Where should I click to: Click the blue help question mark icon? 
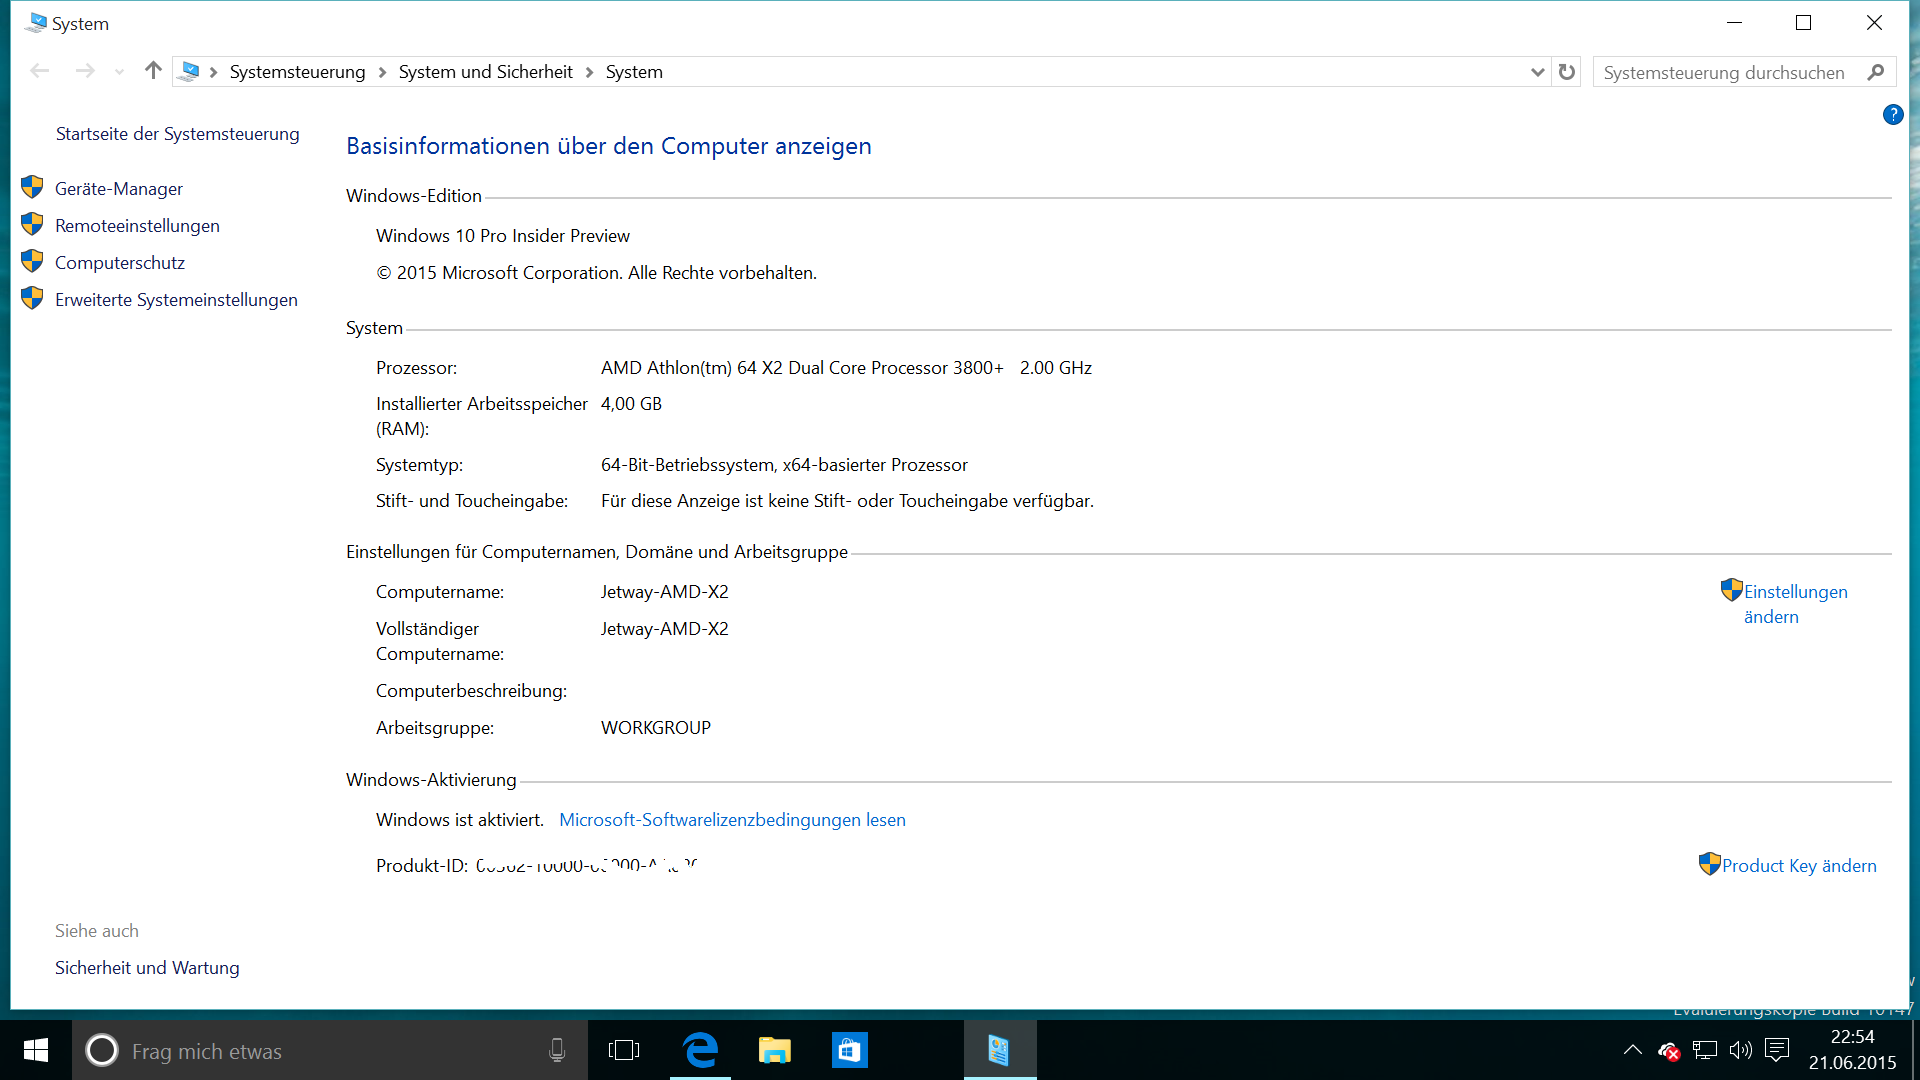pyautogui.click(x=1892, y=115)
